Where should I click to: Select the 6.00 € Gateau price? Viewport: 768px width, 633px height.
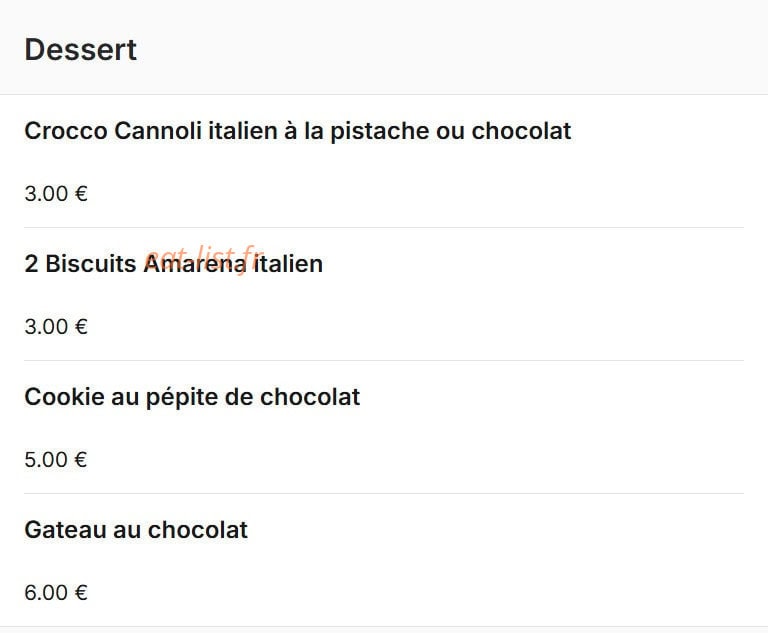56,593
